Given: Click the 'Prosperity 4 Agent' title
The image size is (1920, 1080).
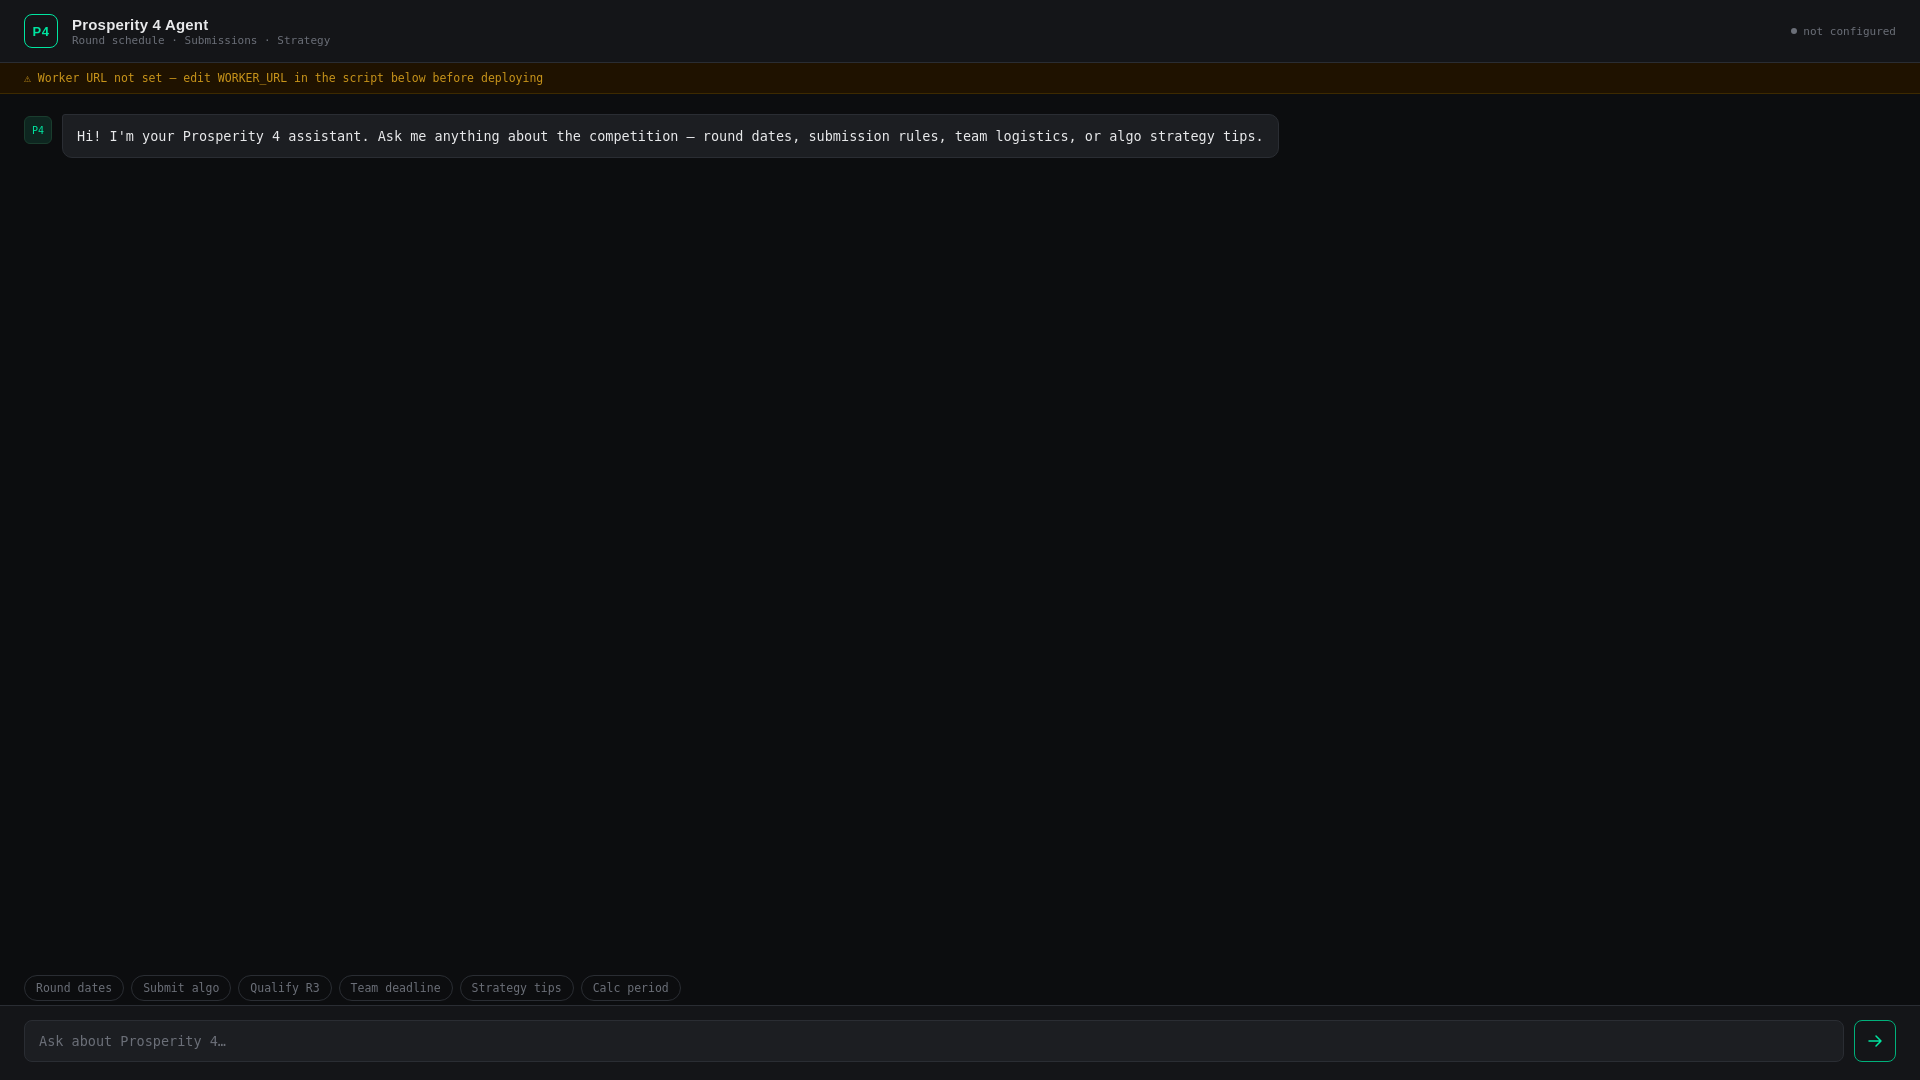Looking at the screenshot, I should point(140,25).
